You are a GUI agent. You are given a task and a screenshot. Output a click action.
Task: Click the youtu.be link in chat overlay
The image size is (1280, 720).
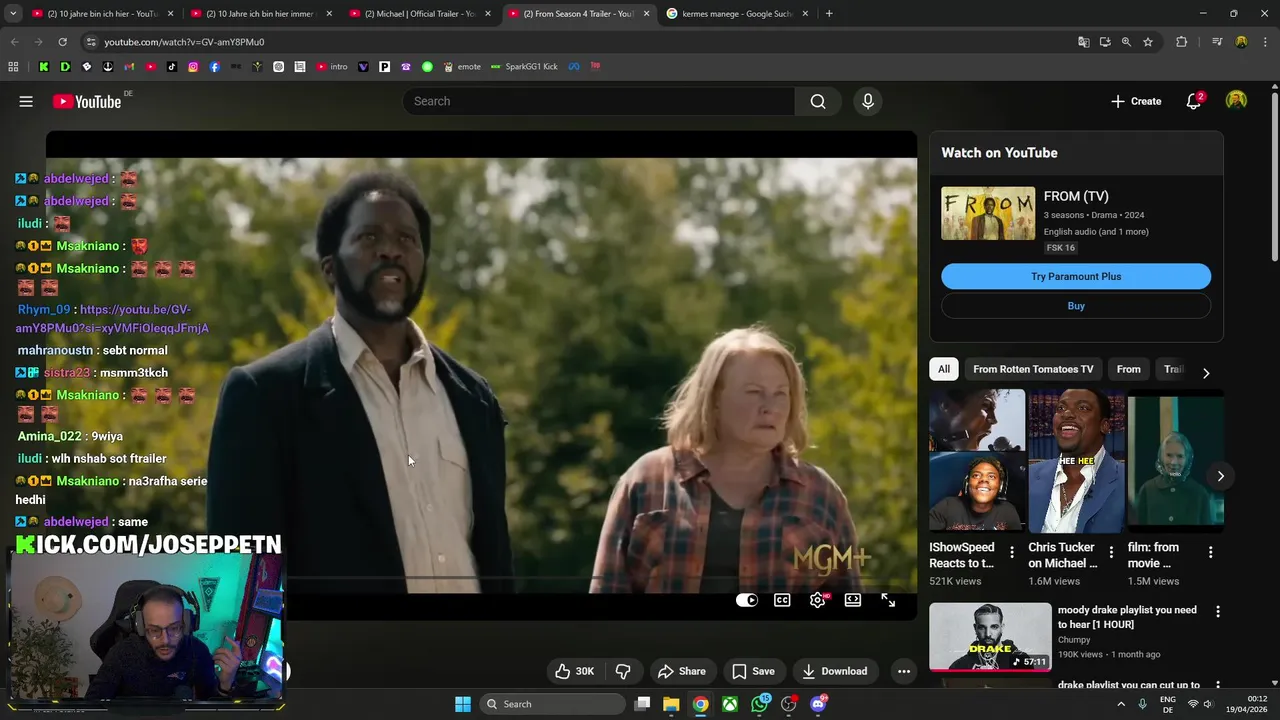(x=113, y=319)
